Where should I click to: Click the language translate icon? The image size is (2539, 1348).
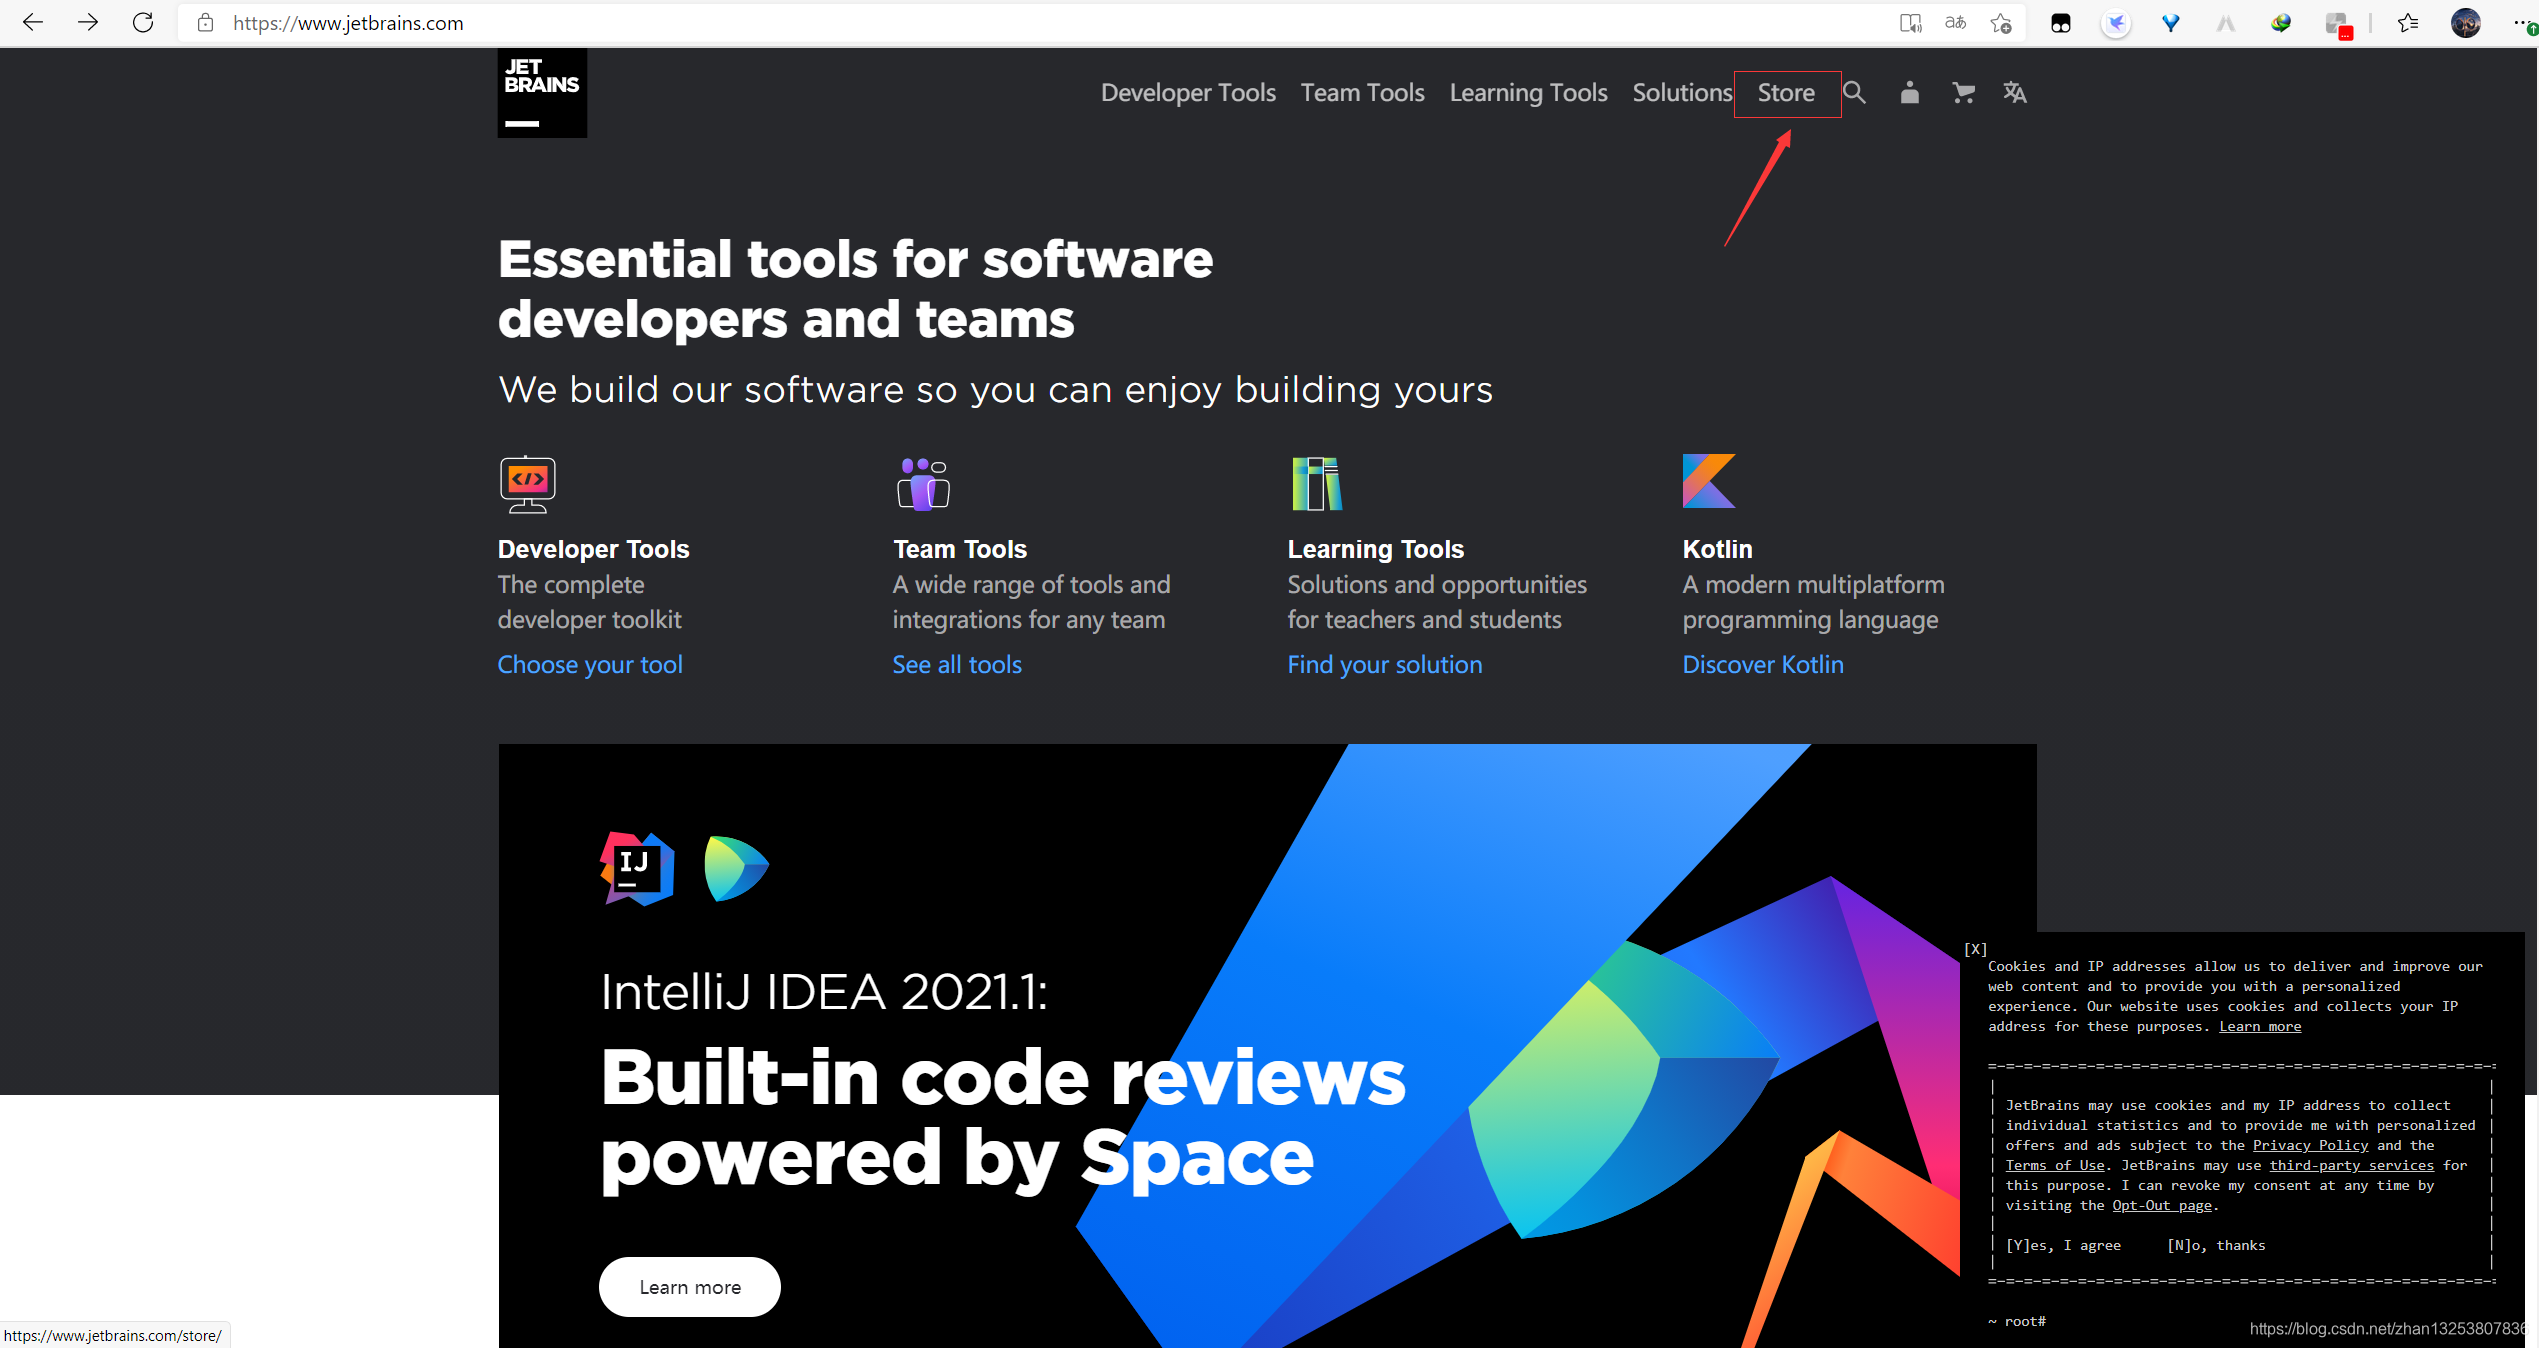pos(2014,93)
